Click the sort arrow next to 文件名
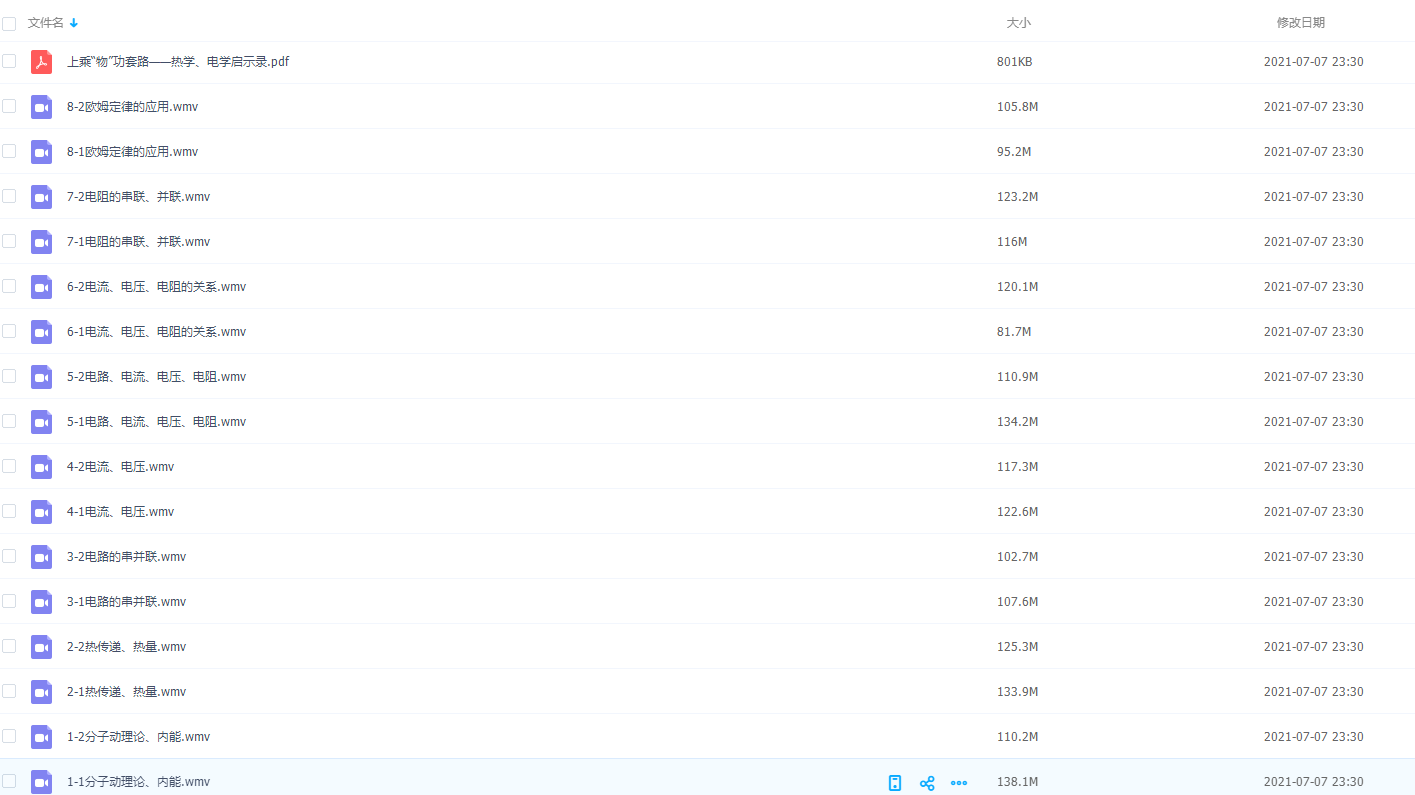Viewport: 1415px width, 795px height. click(x=74, y=23)
